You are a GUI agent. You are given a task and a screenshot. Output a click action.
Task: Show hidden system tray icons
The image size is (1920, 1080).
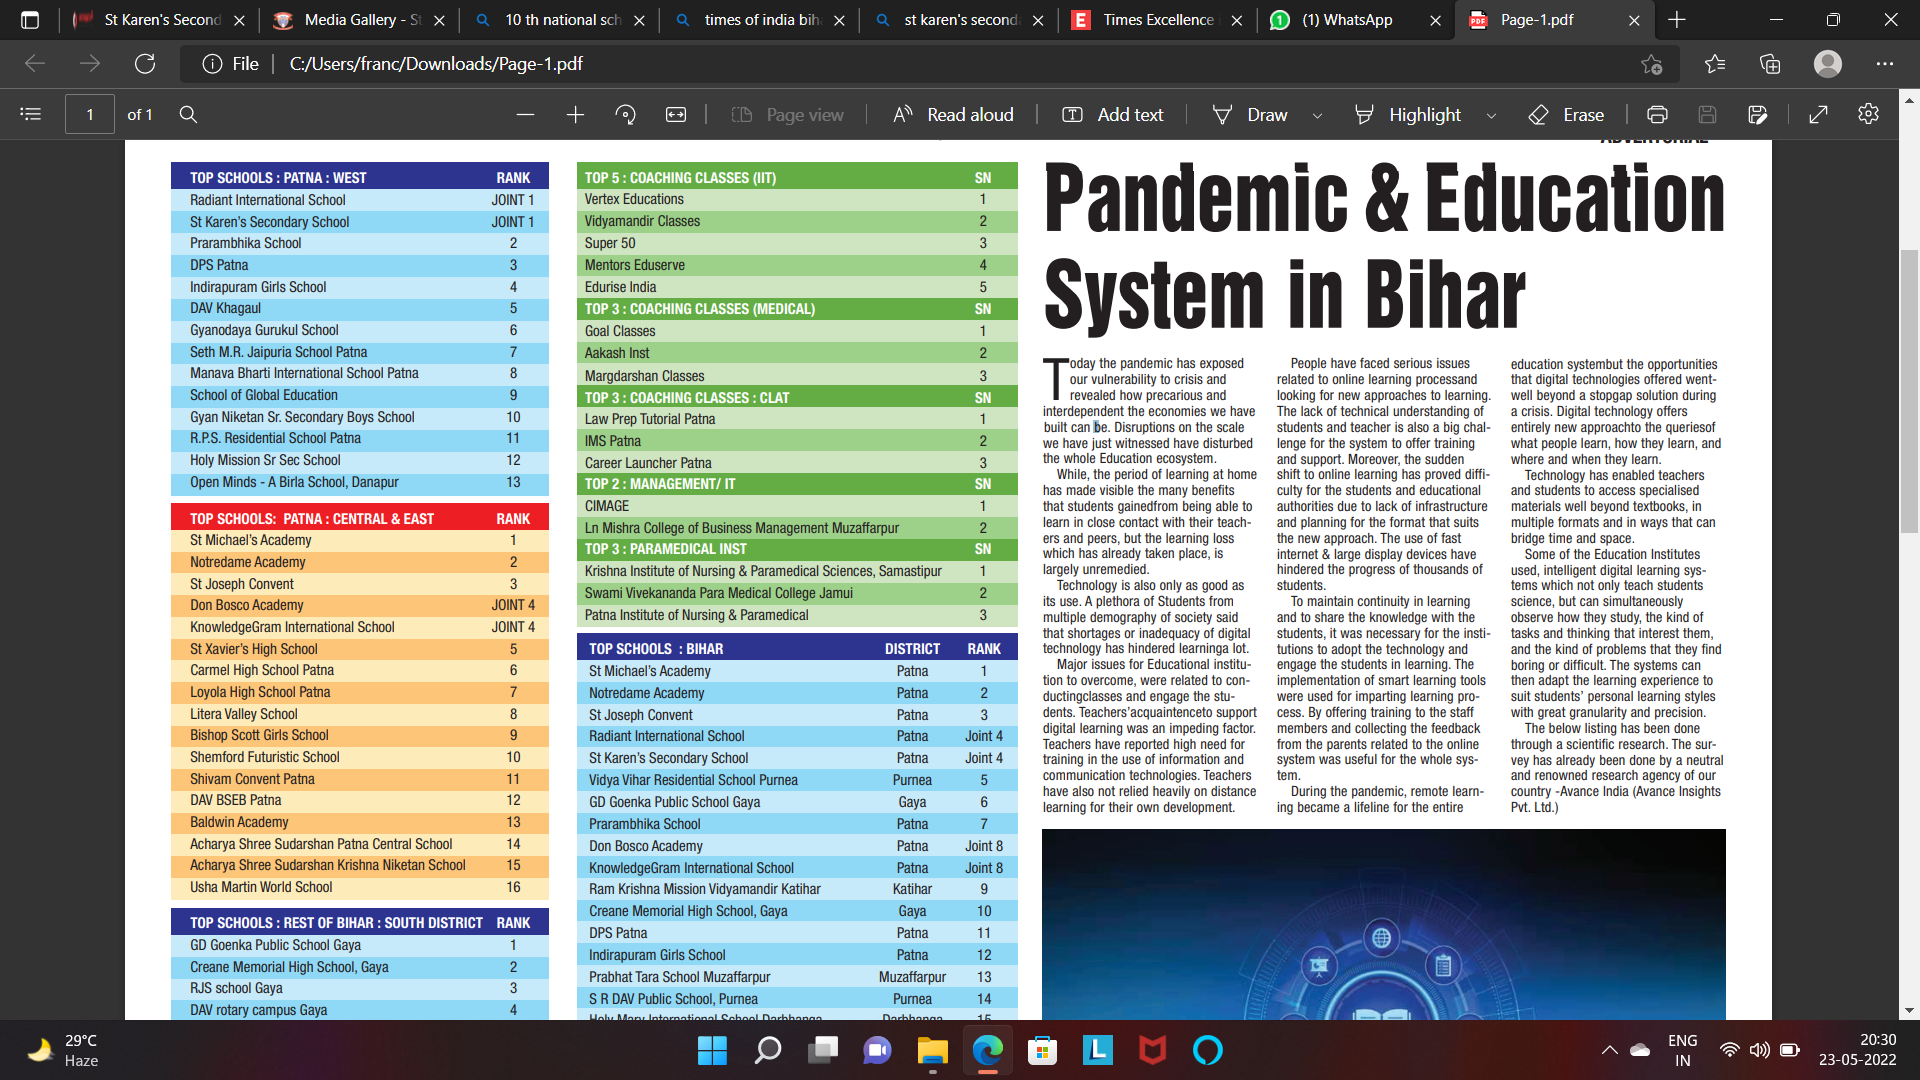tap(1609, 1050)
